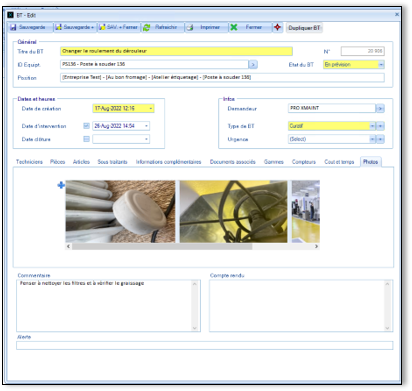
Task: Click rightmost arrow button of Type de BT
Action: (380, 126)
